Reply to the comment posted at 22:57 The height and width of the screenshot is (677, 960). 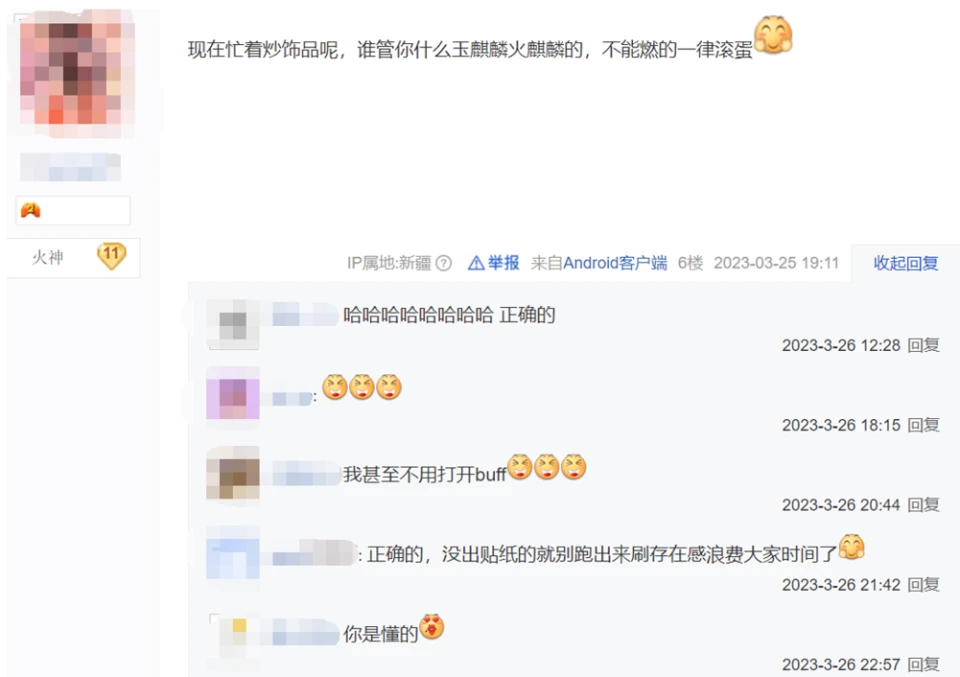point(923,664)
